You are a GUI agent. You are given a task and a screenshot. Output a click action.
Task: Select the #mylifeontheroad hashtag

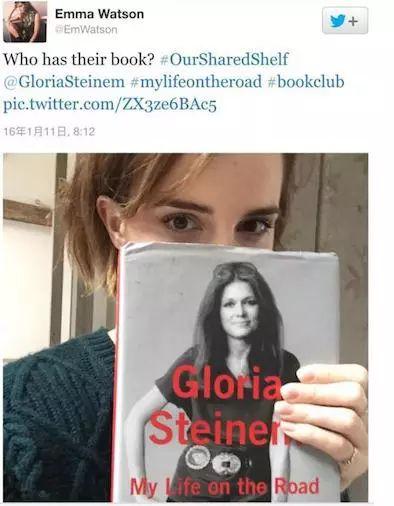tap(196, 82)
